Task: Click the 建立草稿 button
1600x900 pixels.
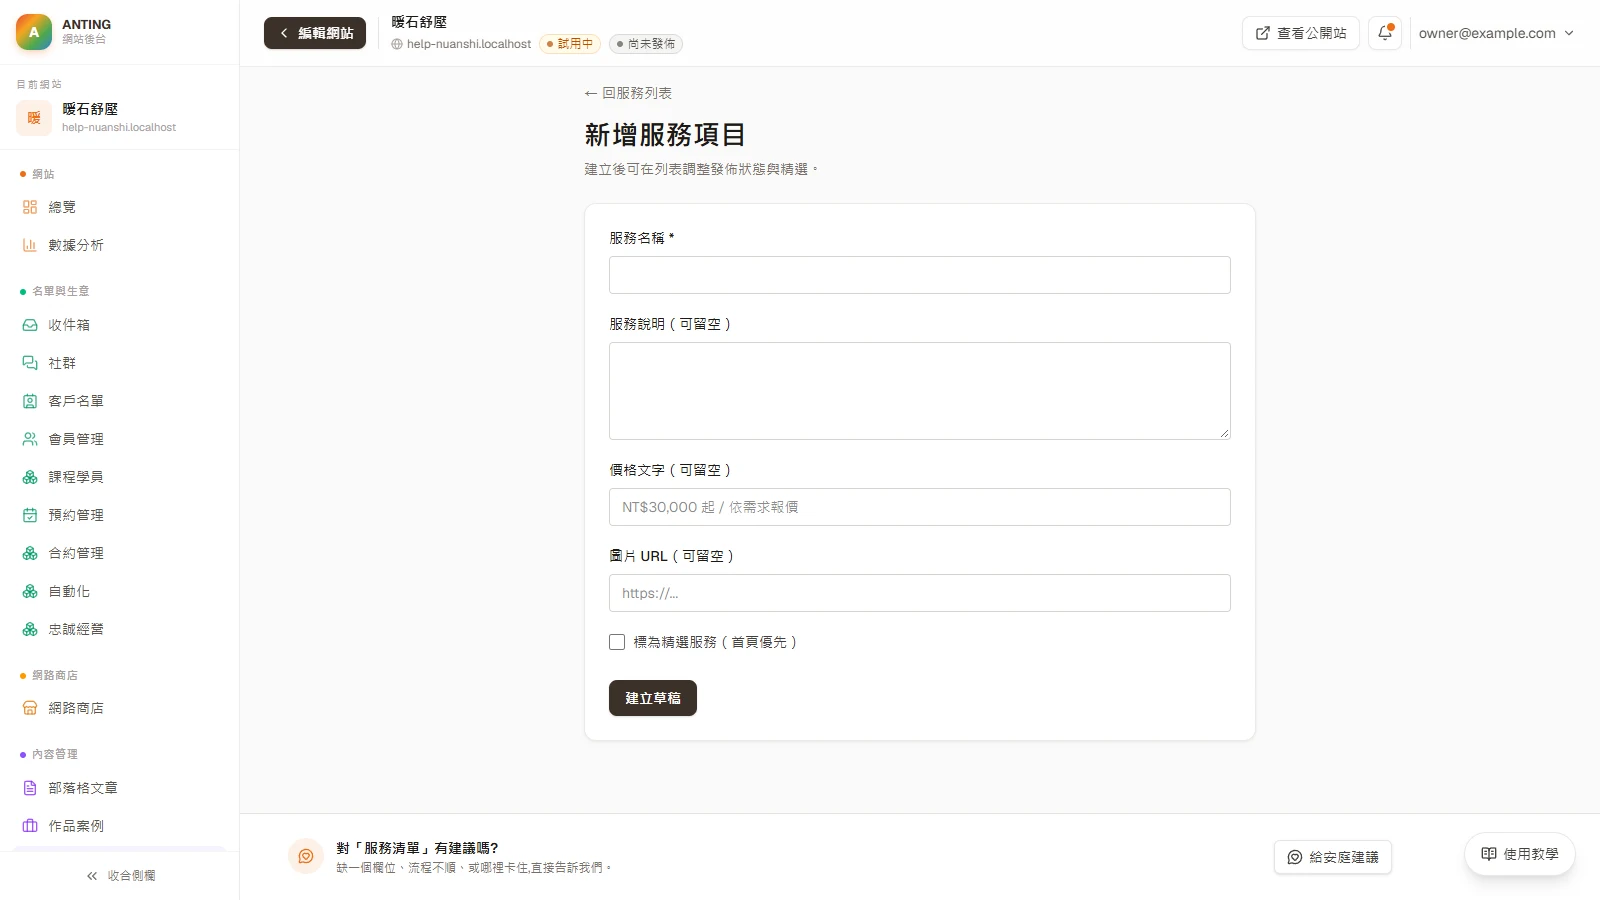Action: (x=653, y=698)
